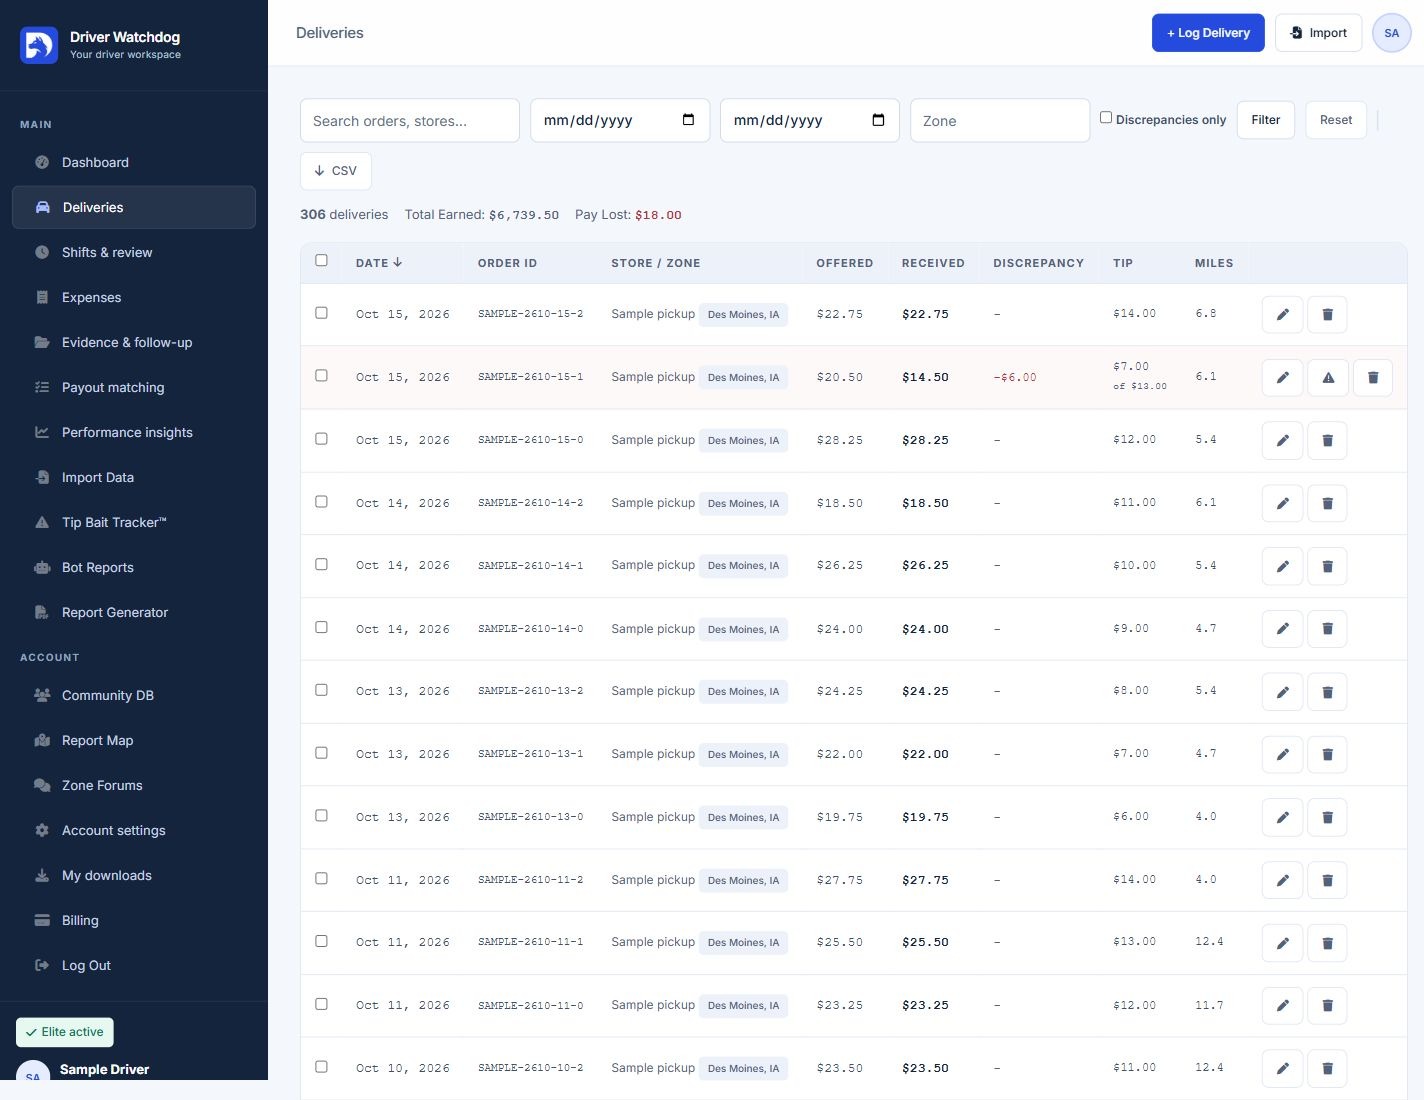This screenshot has height=1100, width=1424.
Task: Open the SA user avatar in the header
Action: coord(1391,33)
